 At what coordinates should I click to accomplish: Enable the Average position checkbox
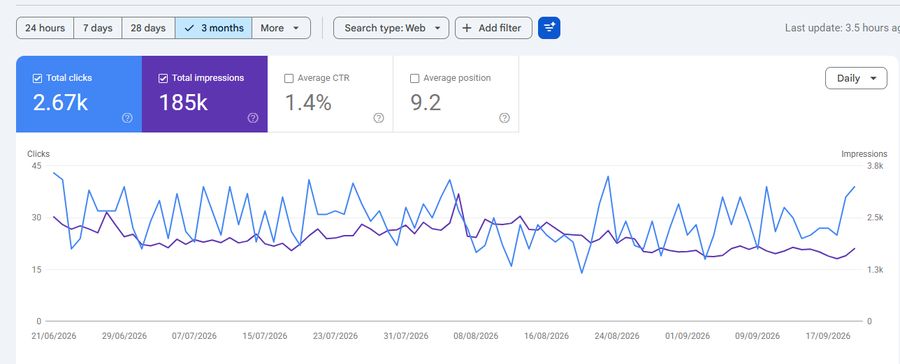414,79
